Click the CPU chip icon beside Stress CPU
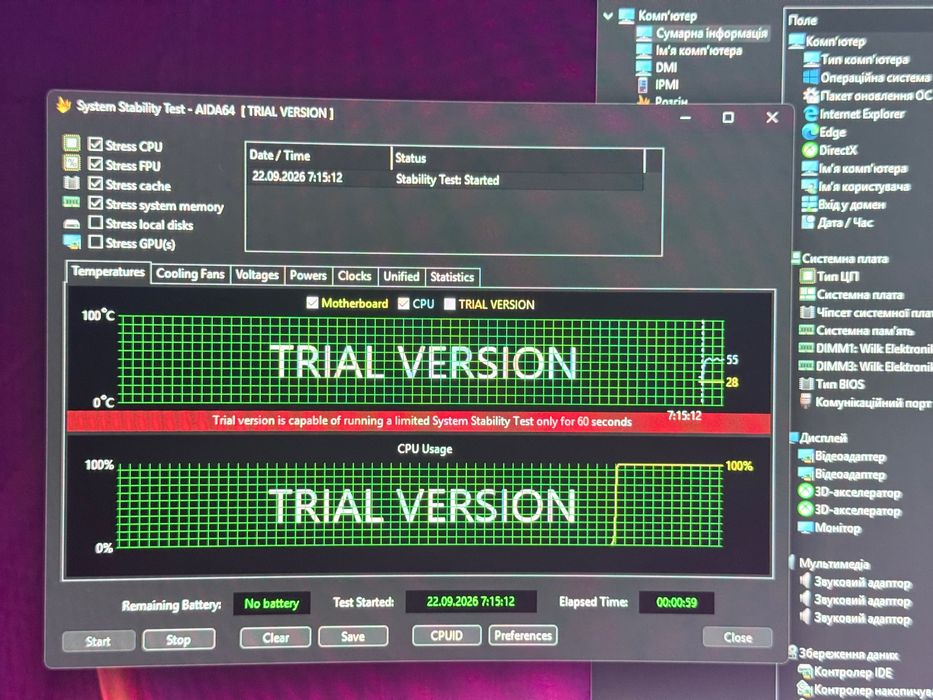The height and width of the screenshot is (700, 933). pos(71,143)
